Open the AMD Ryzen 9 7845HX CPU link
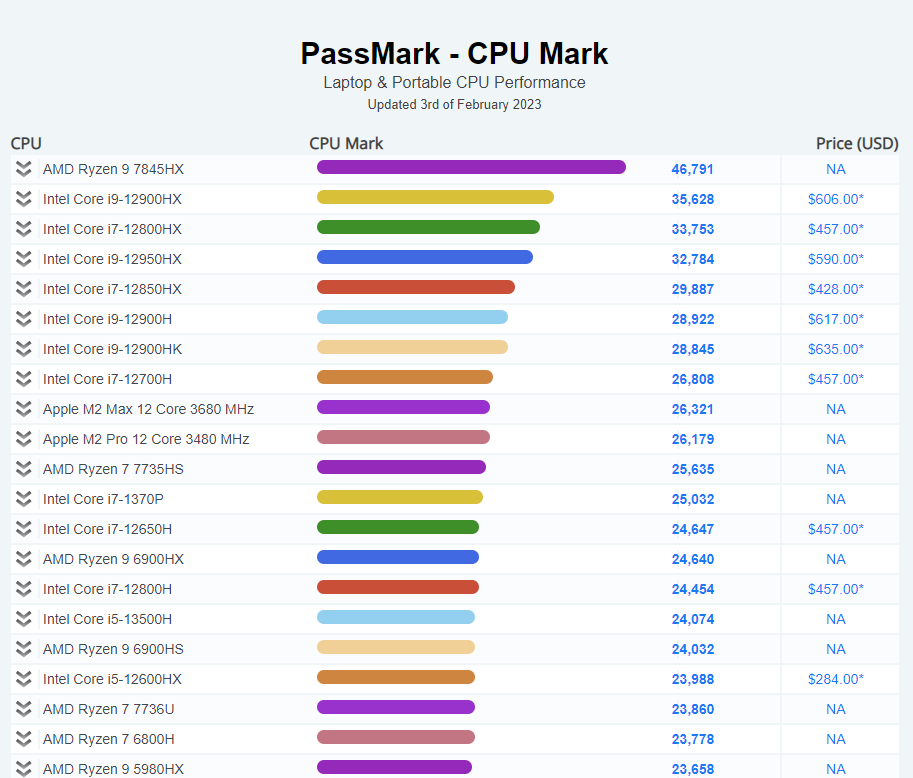913x778 pixels. tap(113, 169)
